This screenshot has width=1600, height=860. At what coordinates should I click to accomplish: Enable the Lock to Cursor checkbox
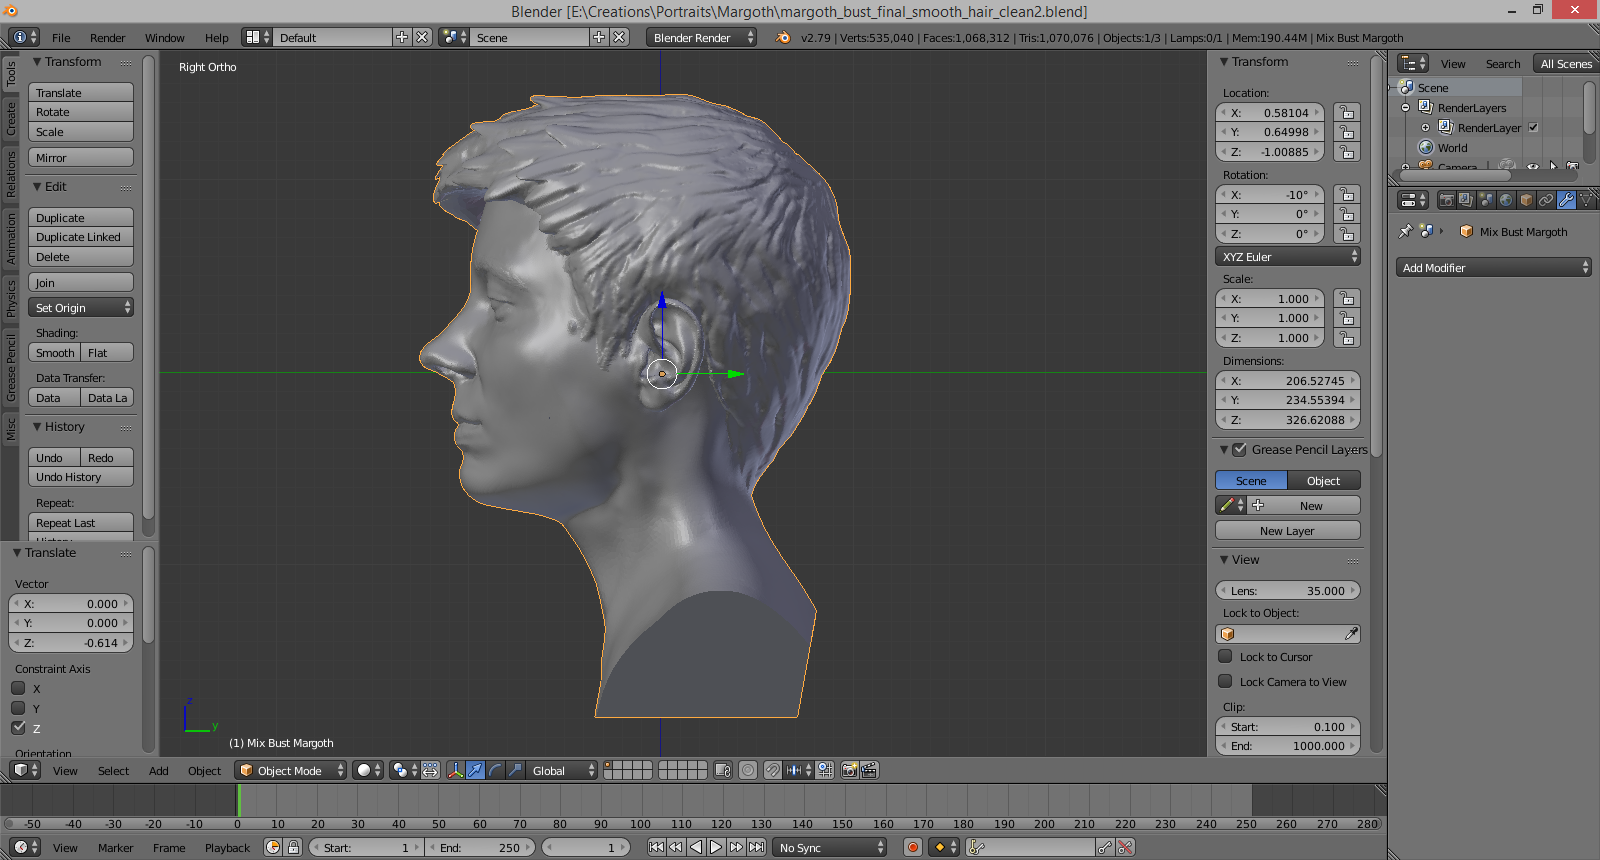click(1225, 657)
